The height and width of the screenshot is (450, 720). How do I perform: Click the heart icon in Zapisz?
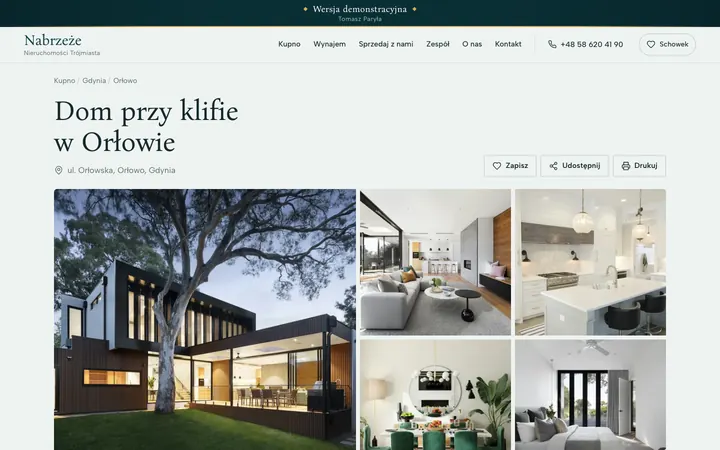tap(497, 166)
